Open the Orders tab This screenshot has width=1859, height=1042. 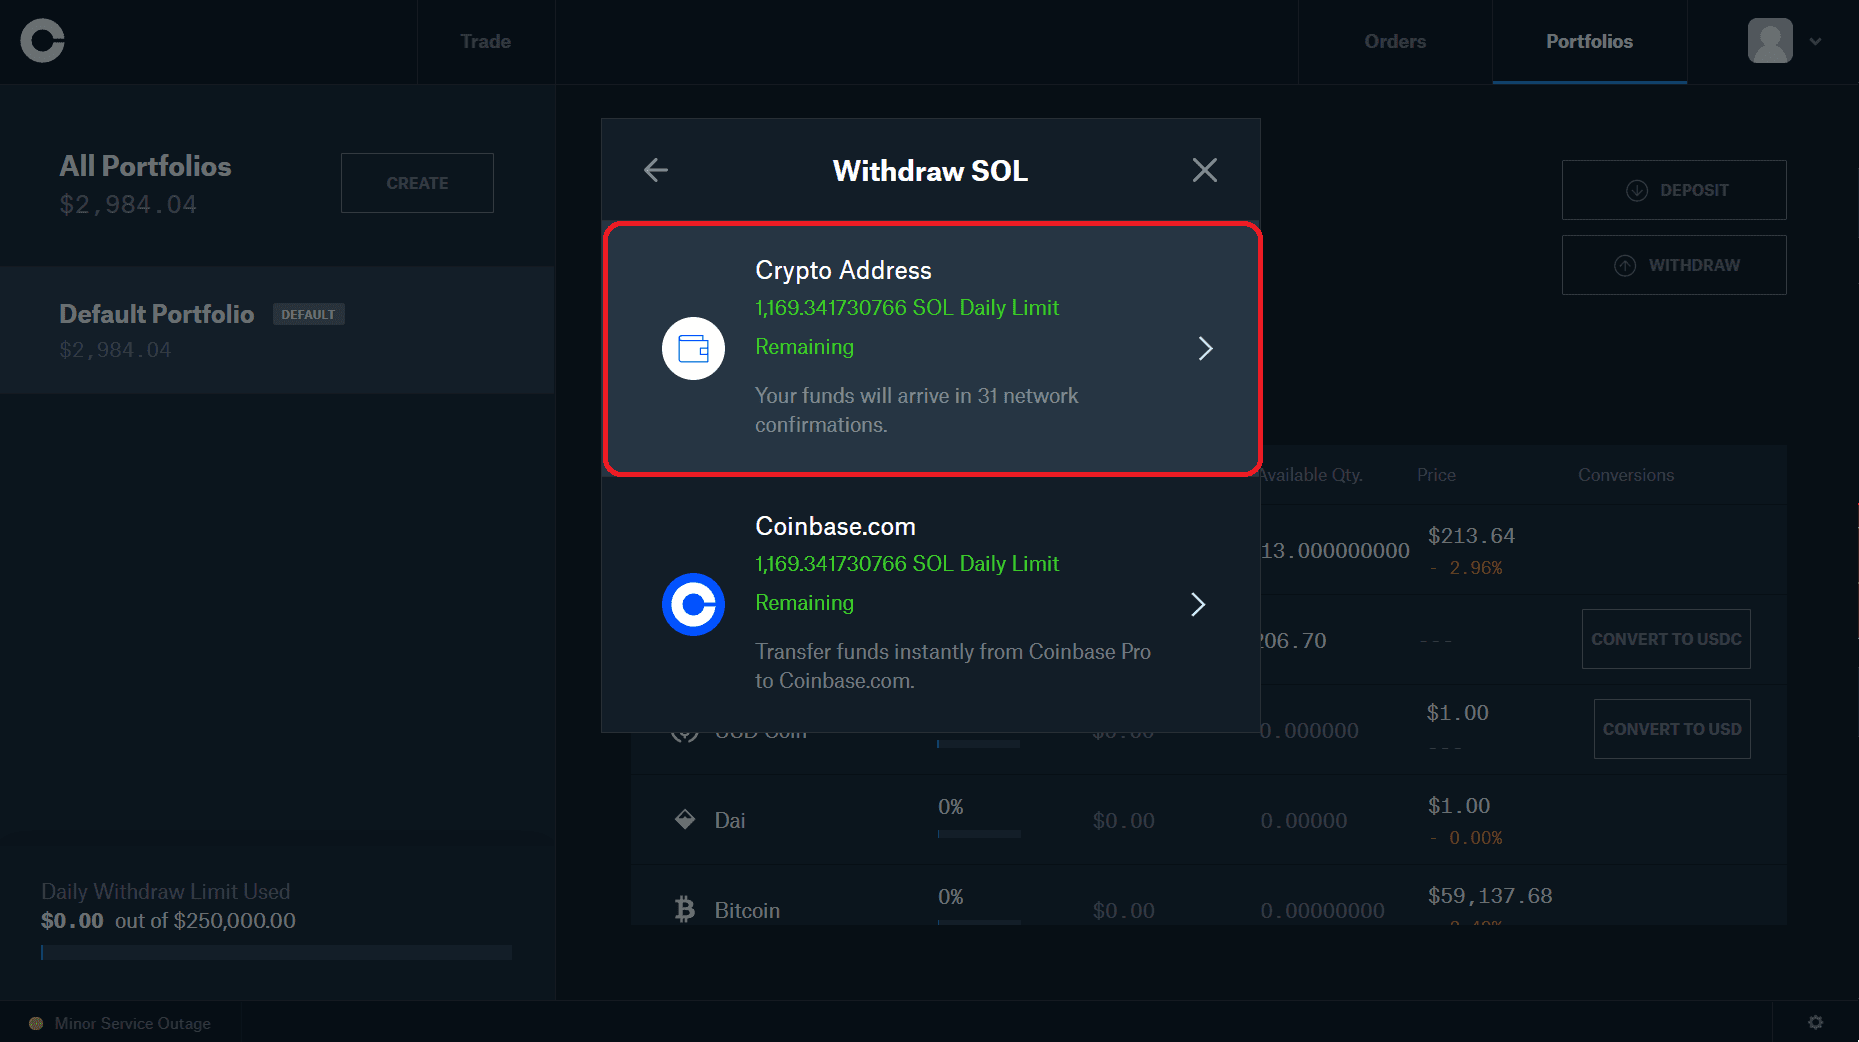(x=1395, y=41)
